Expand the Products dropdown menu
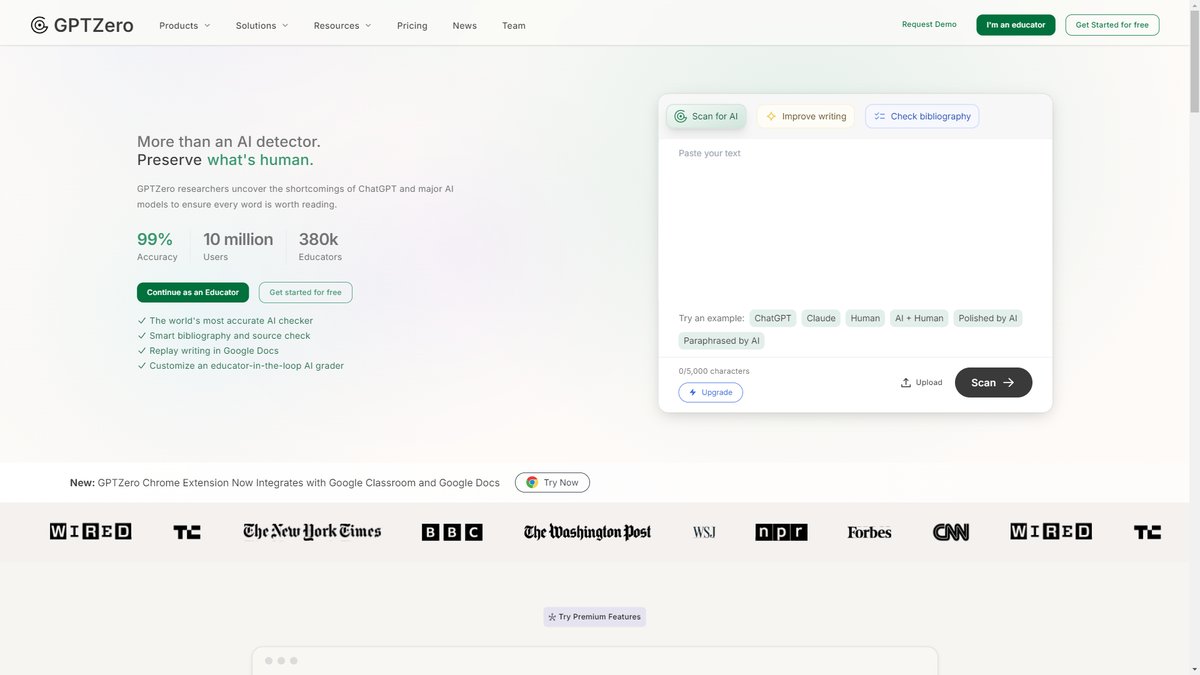This screenshot has height=675, width=1200. pyautogui.click(x=185, y=26)
